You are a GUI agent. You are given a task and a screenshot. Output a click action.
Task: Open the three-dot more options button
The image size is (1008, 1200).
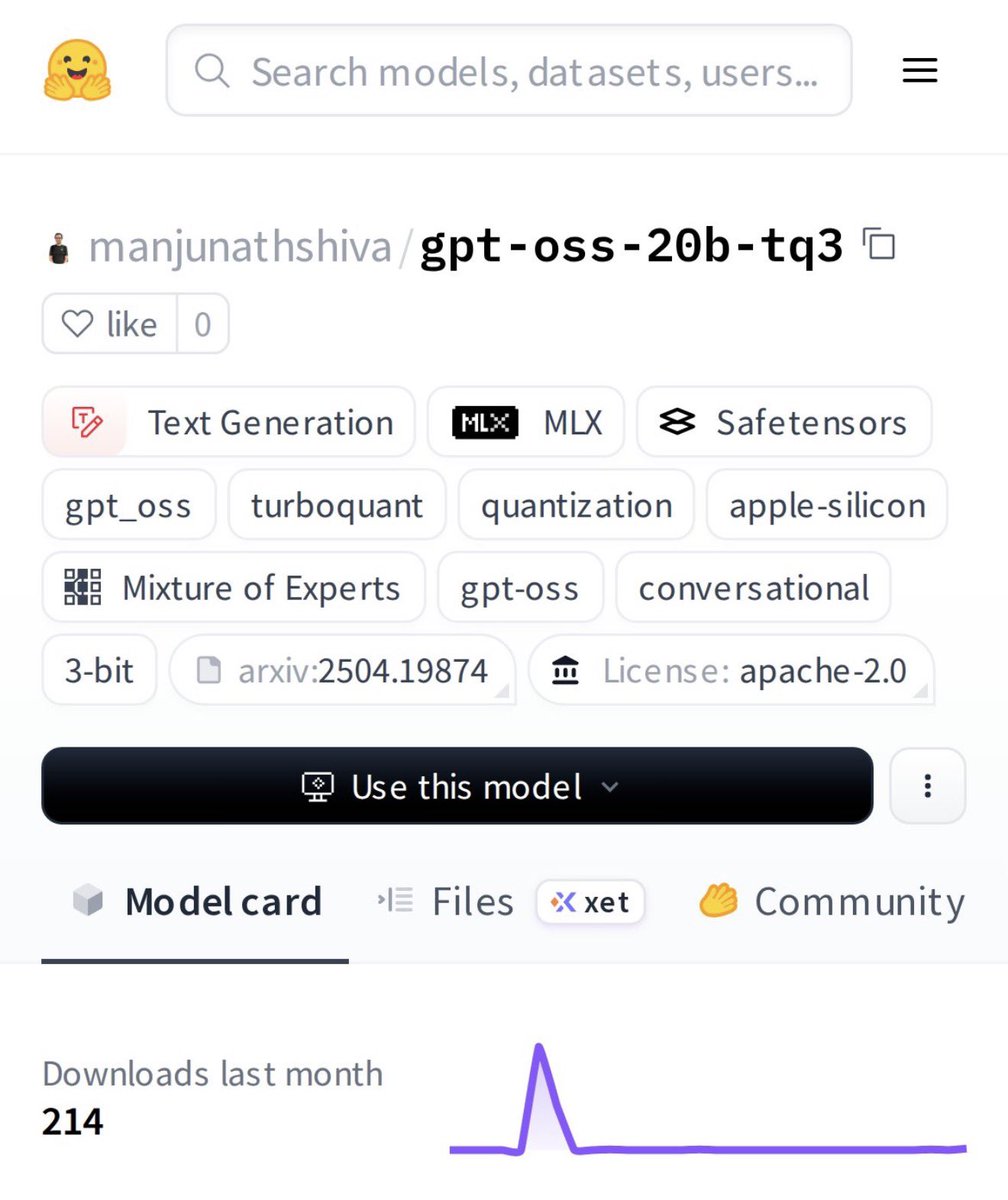(927, 786)
